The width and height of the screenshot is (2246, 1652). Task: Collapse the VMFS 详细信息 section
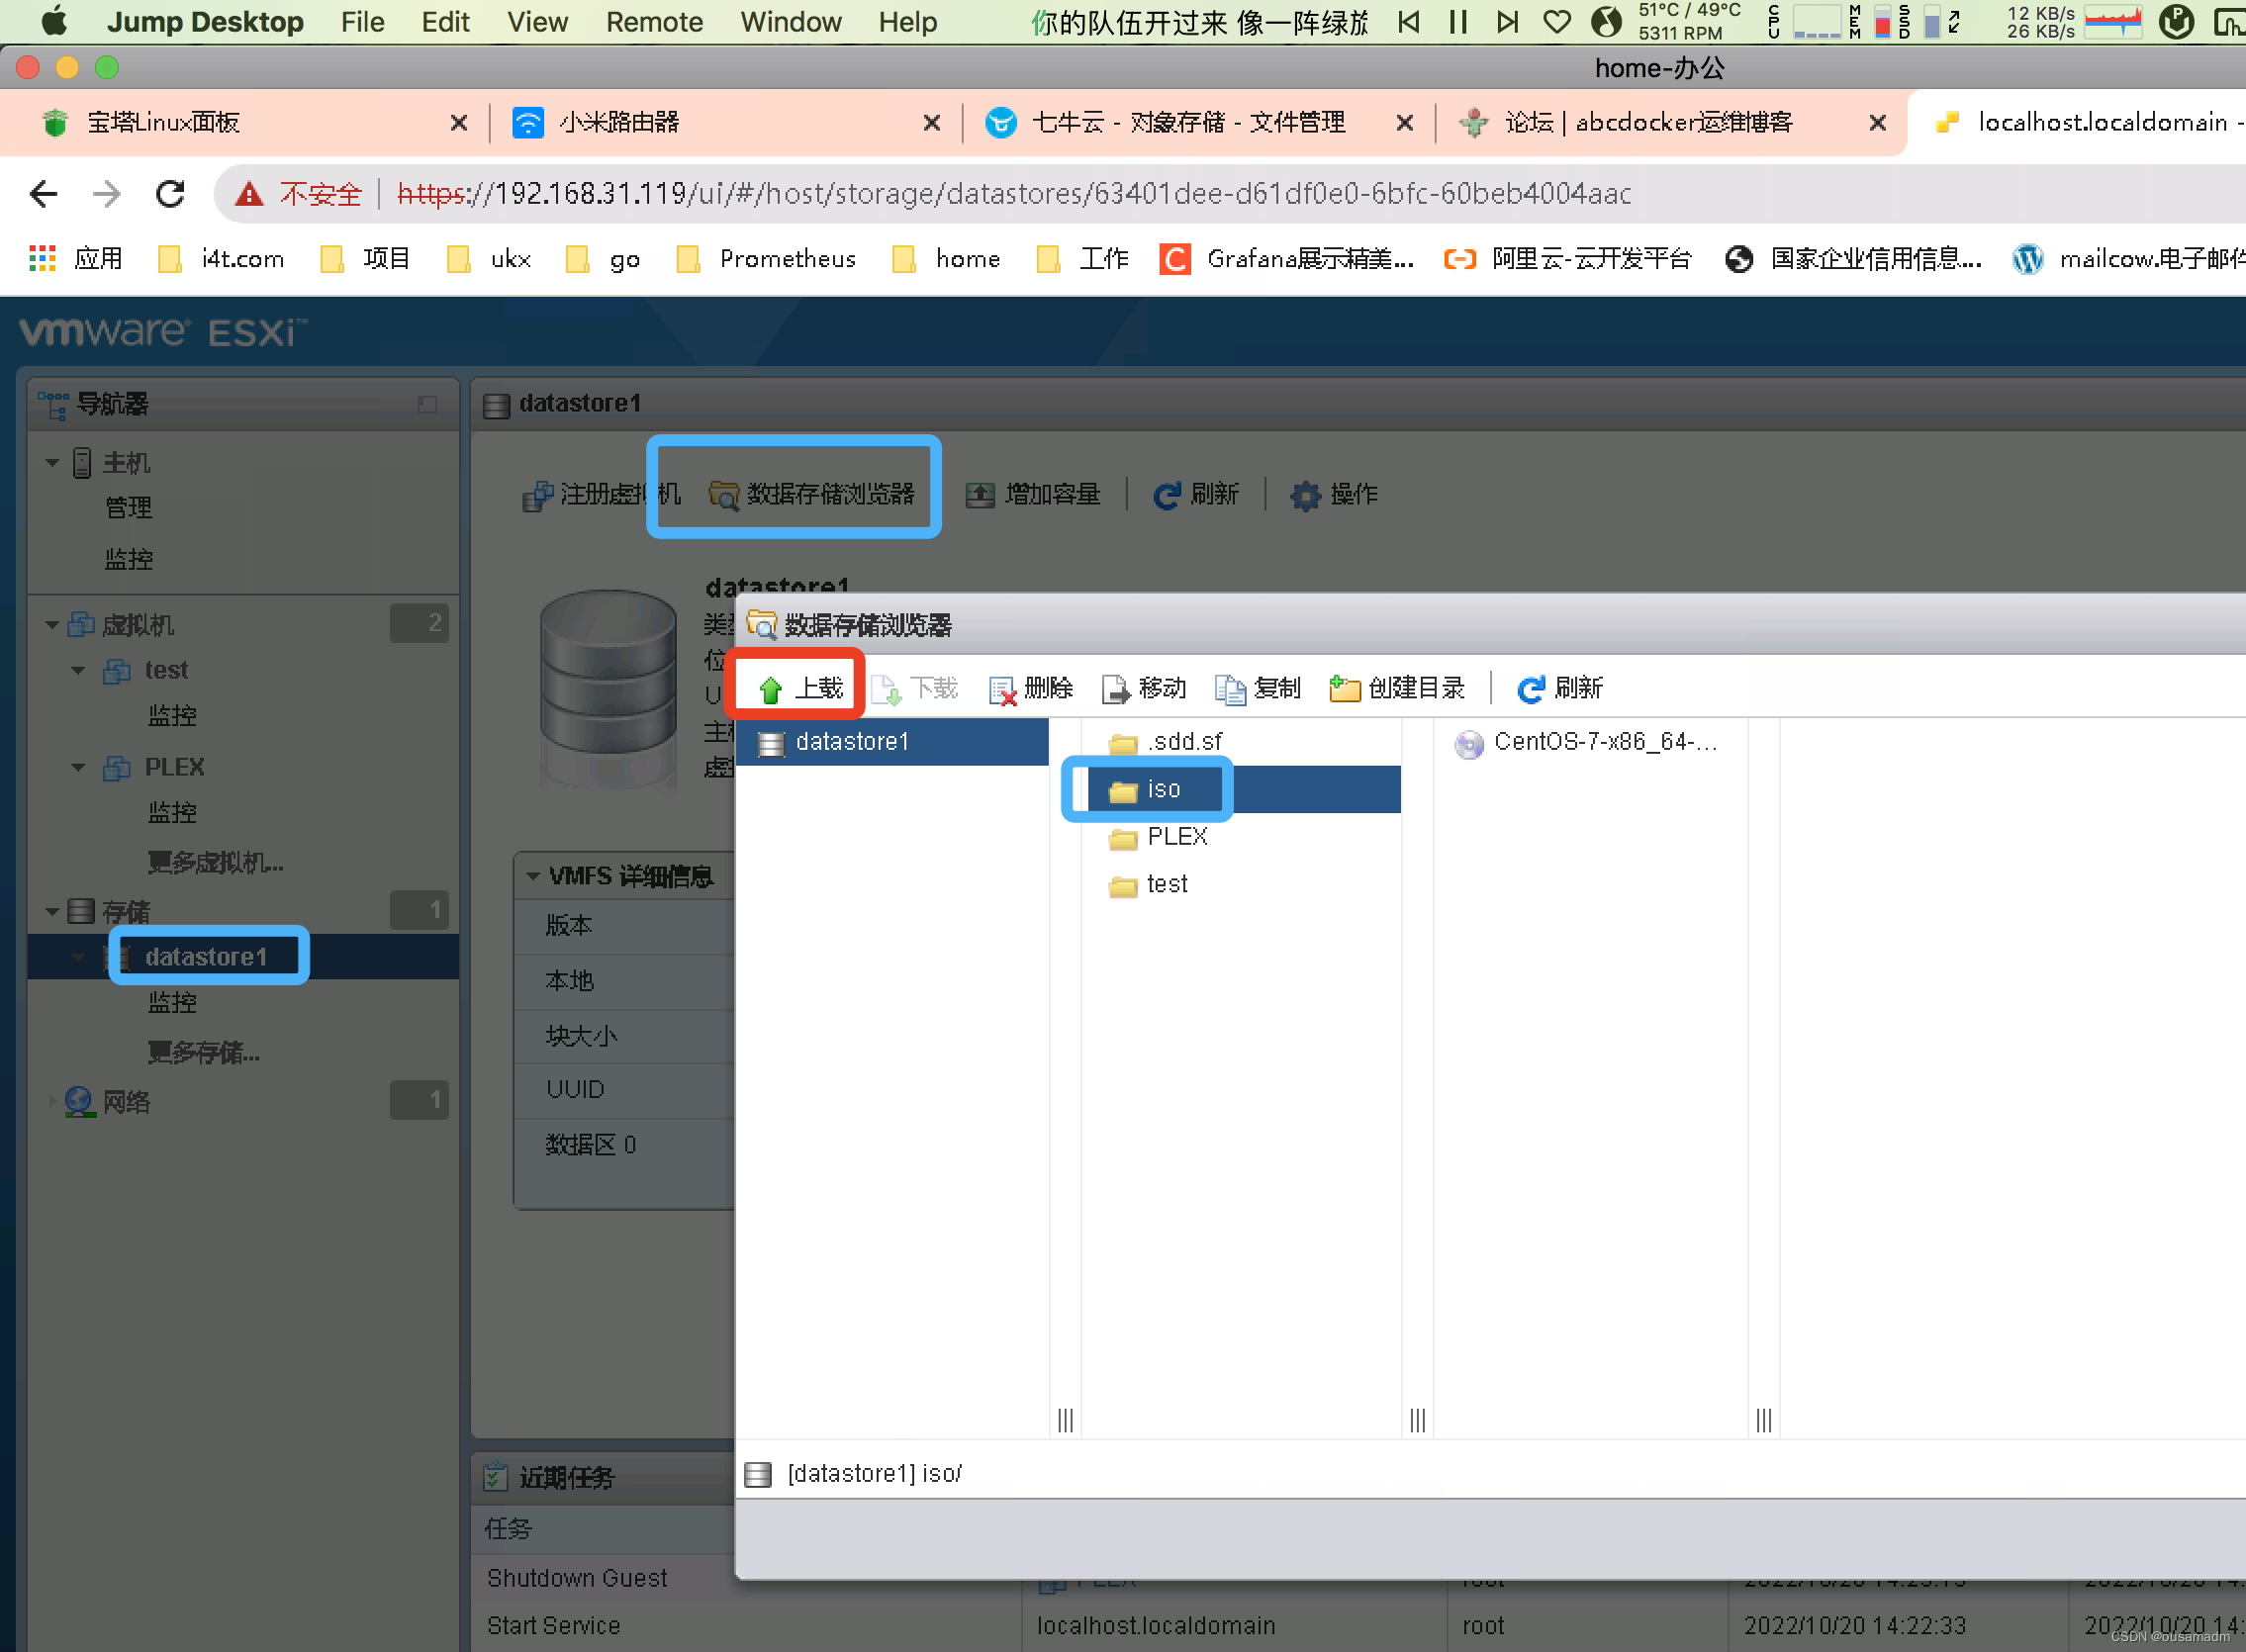tap(533, 877)
